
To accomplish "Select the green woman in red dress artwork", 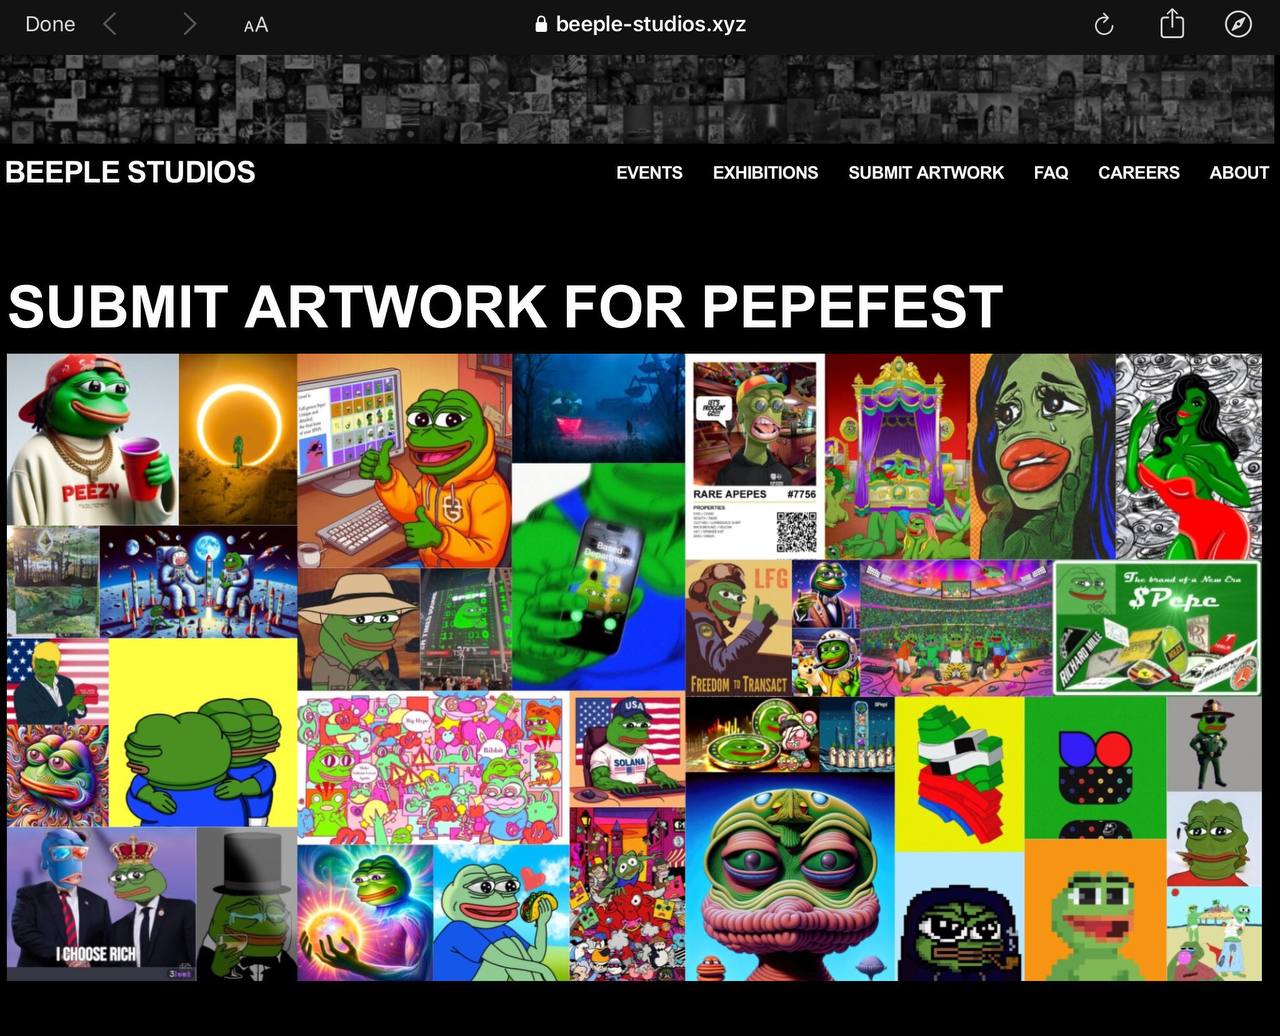I will (x=1188, y=456).
